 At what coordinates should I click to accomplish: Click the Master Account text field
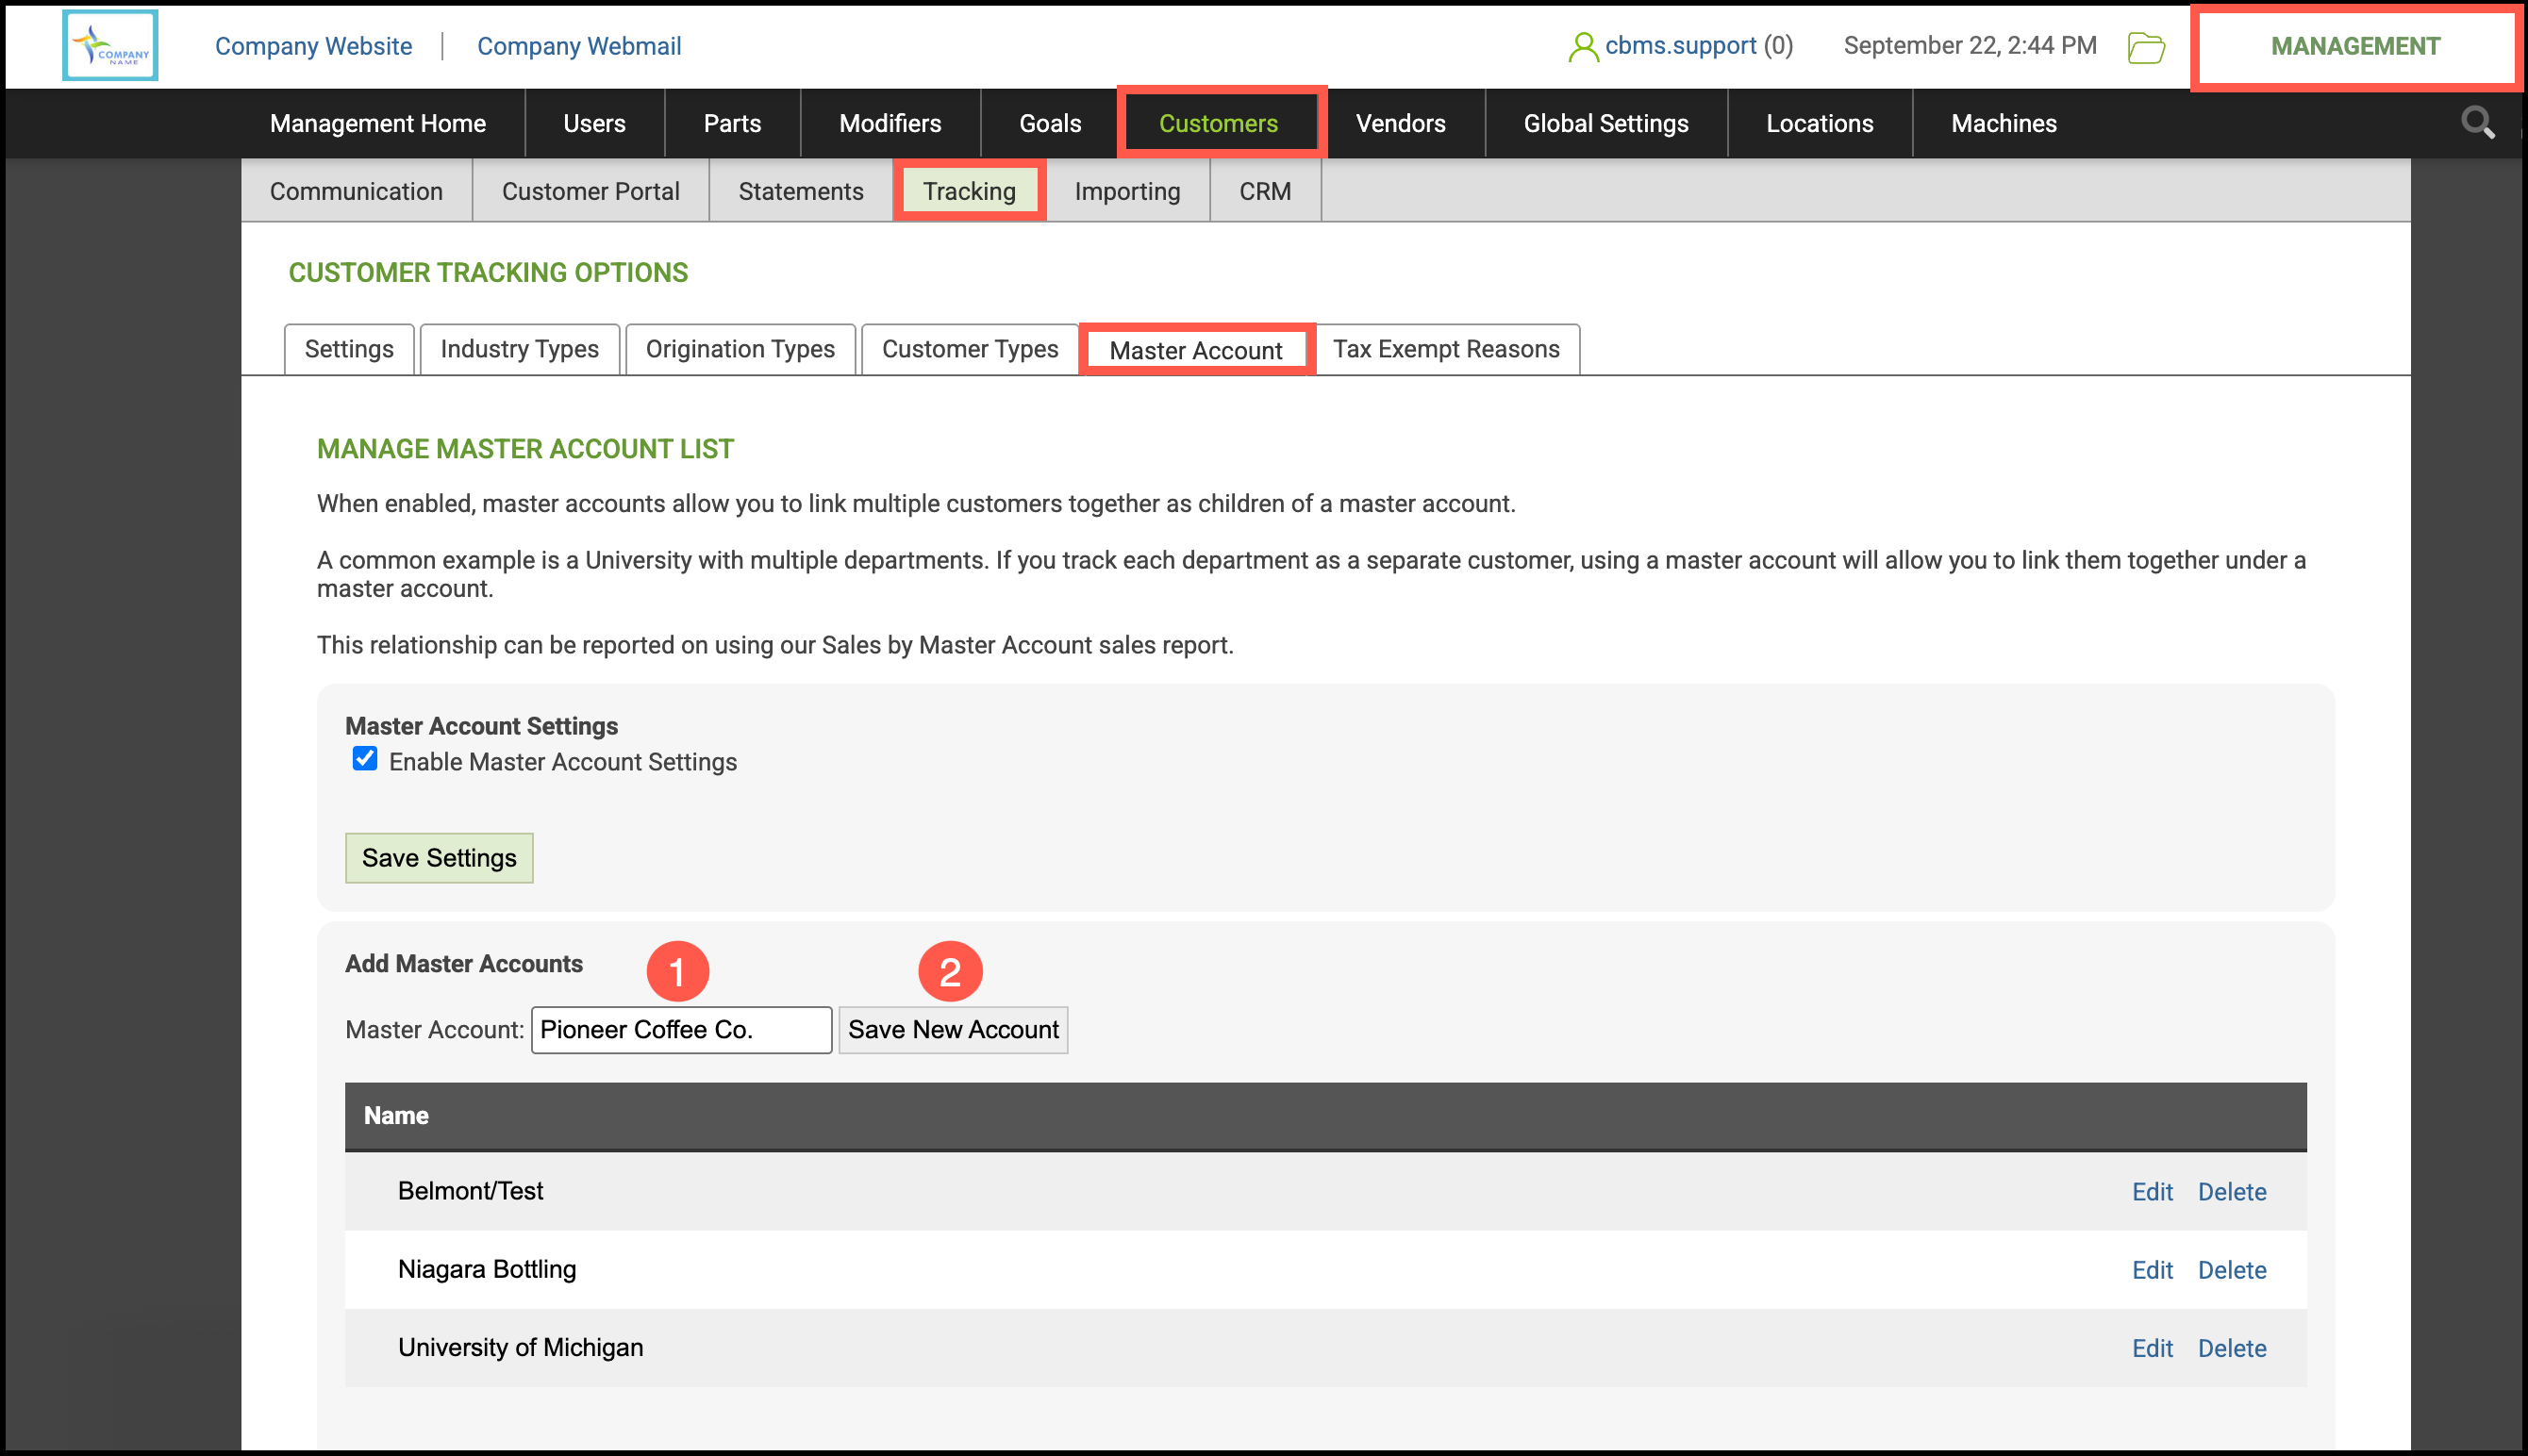[681, 1029]
